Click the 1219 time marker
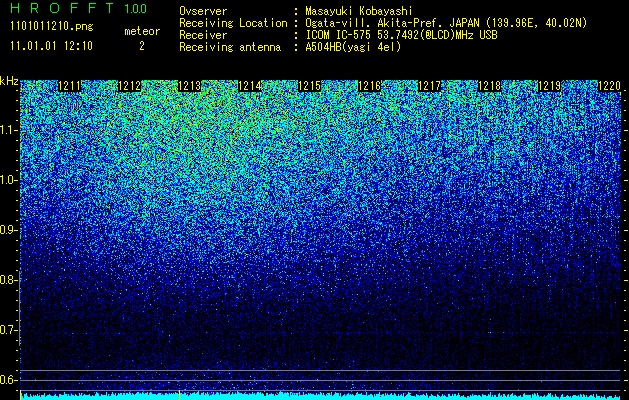 click(x=550, y=86)
